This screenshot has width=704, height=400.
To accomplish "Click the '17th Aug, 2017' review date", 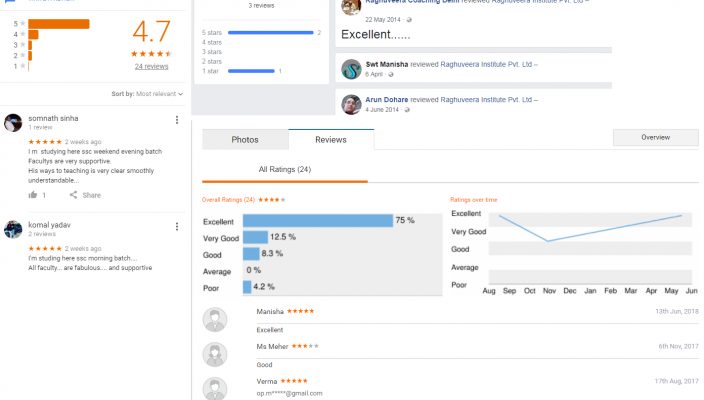I will 676,381.
